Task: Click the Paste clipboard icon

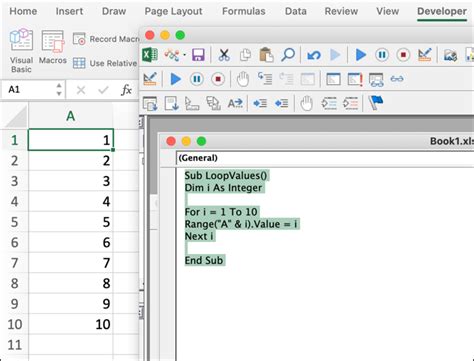Action: tap(266, 55)
